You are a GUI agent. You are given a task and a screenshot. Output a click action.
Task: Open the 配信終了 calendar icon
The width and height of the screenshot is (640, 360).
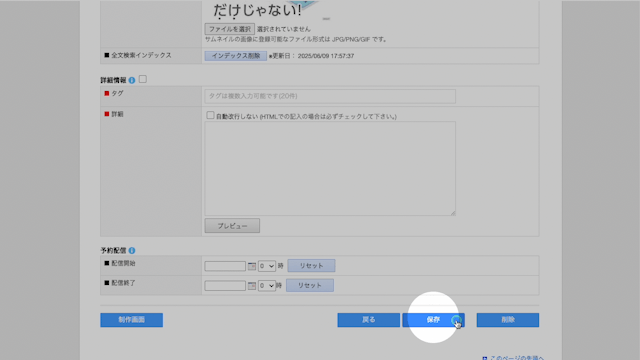tap(252, 286)
